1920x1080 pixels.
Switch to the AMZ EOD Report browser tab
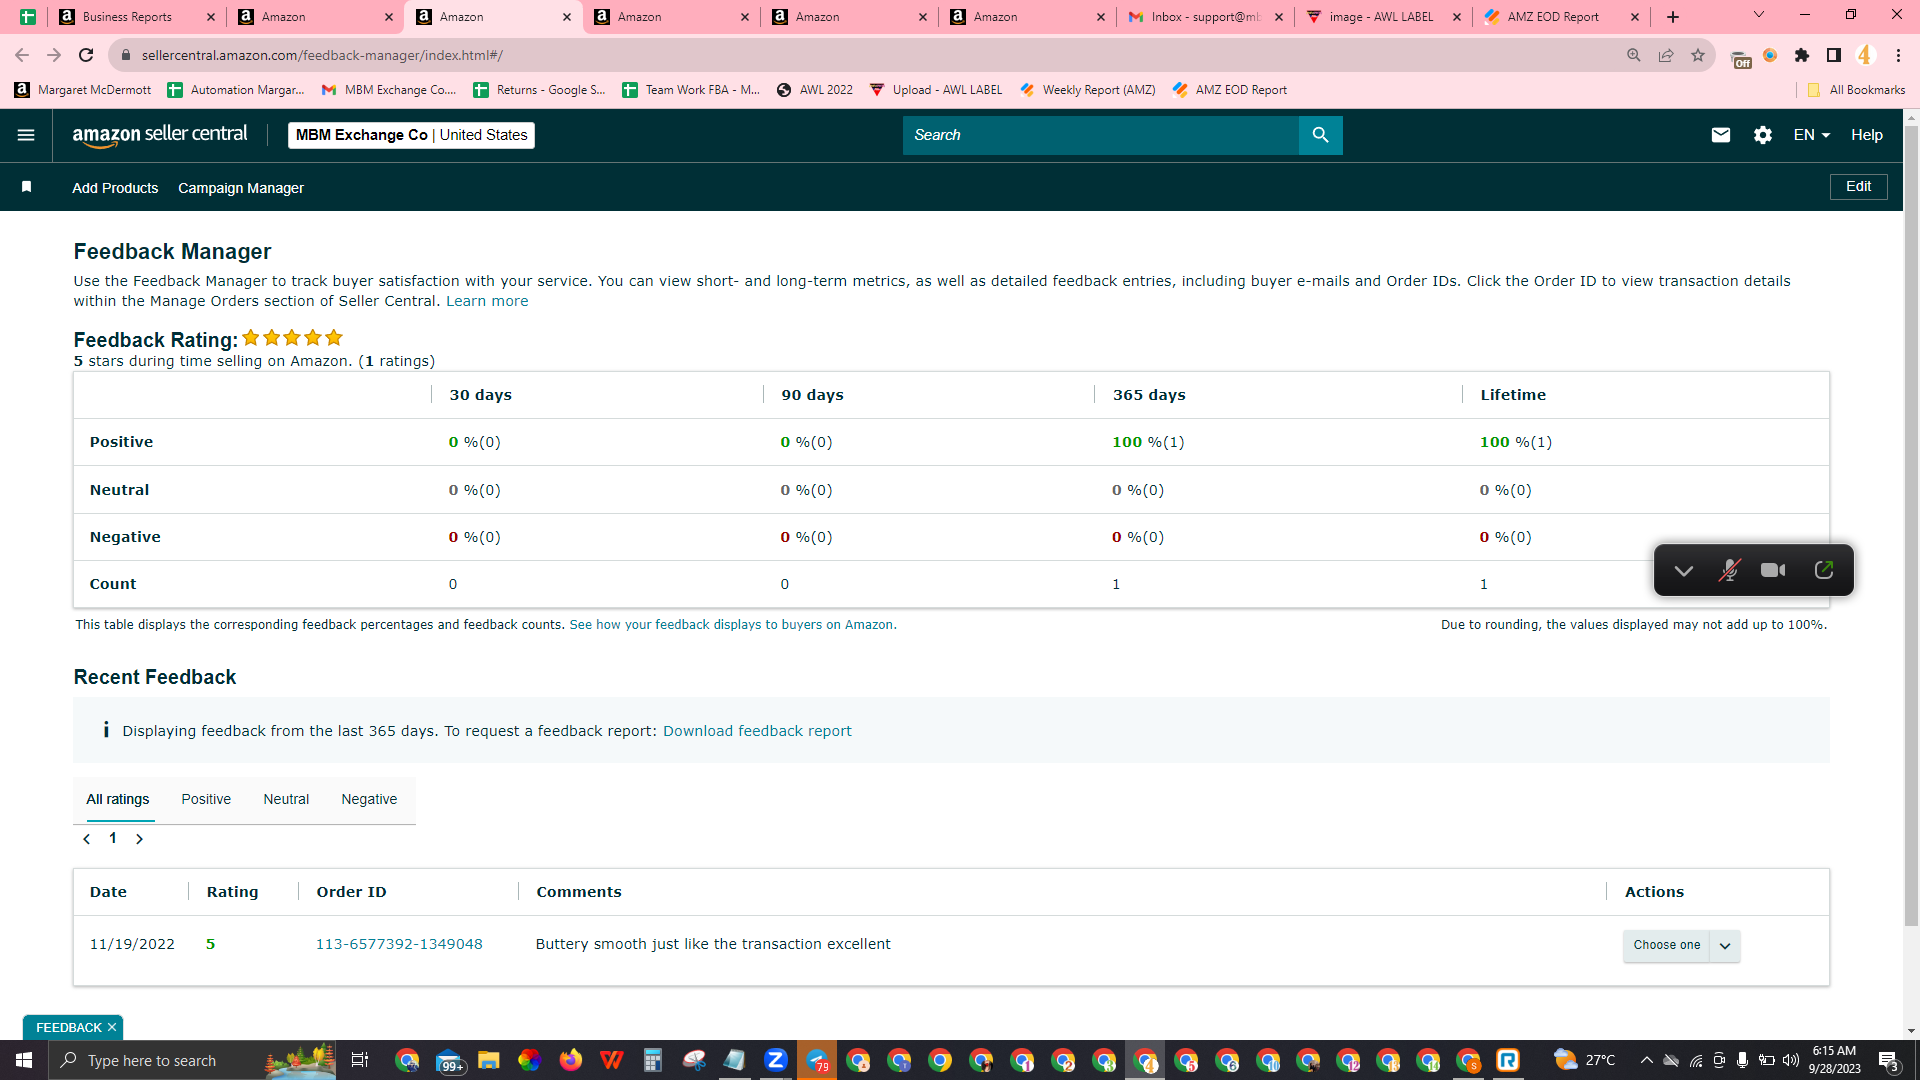[1562, 17]
